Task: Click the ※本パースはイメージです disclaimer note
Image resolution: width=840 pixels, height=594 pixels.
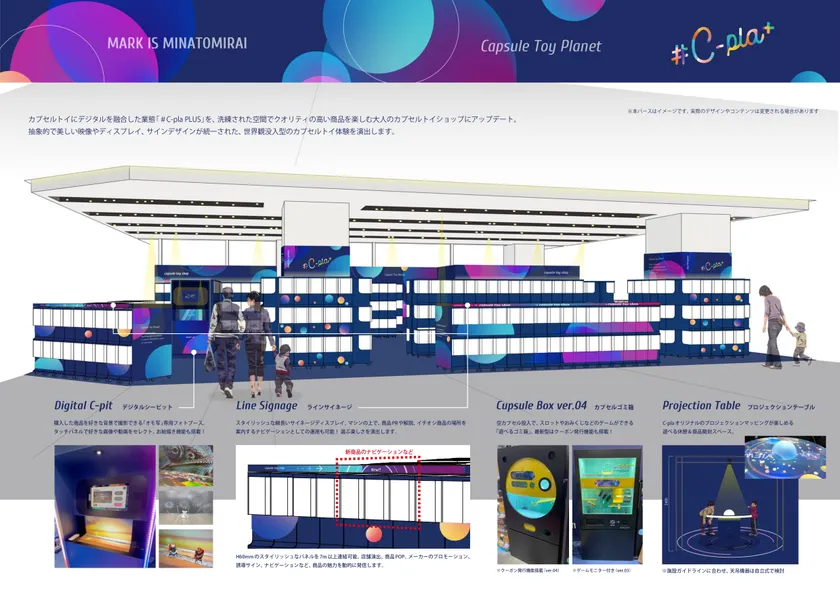Action: (723, 111)
